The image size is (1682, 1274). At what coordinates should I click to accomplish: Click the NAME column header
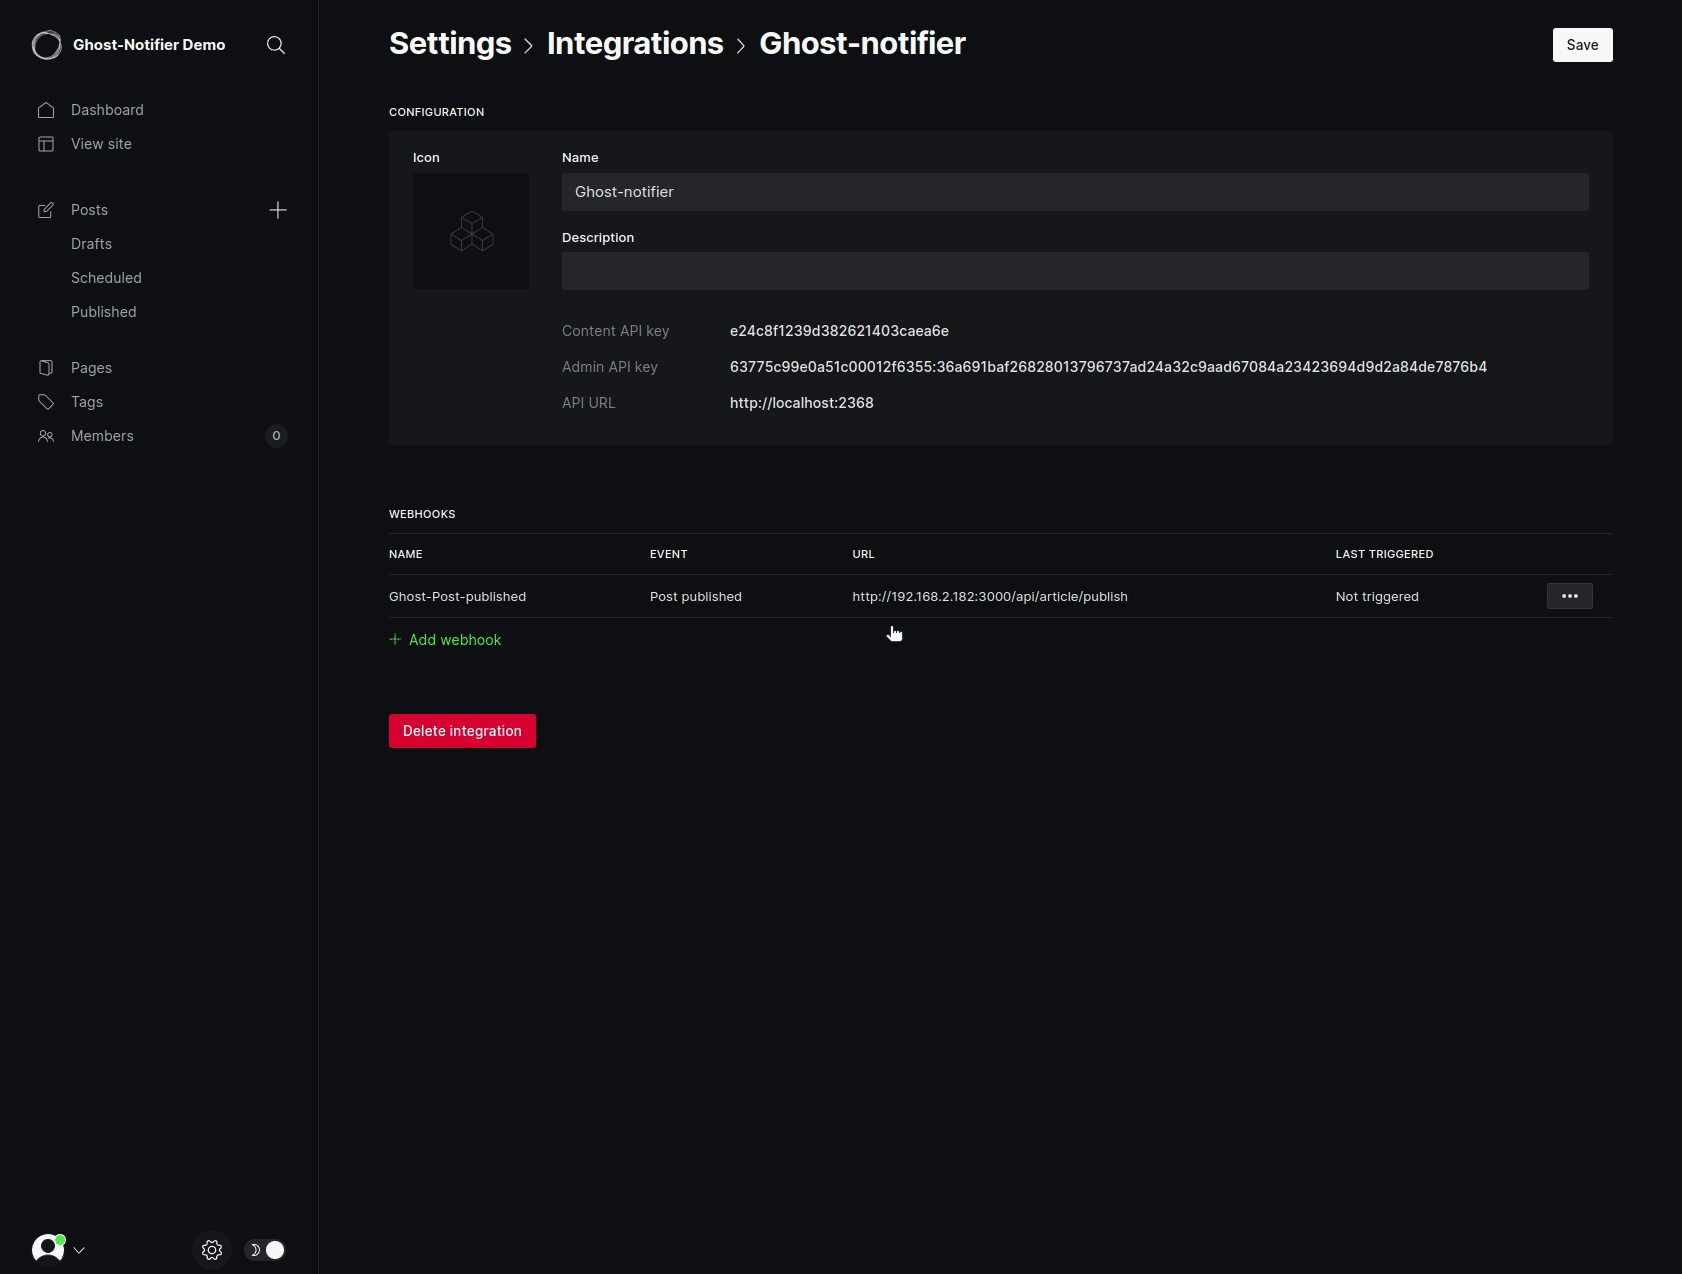tap(405, 554)
